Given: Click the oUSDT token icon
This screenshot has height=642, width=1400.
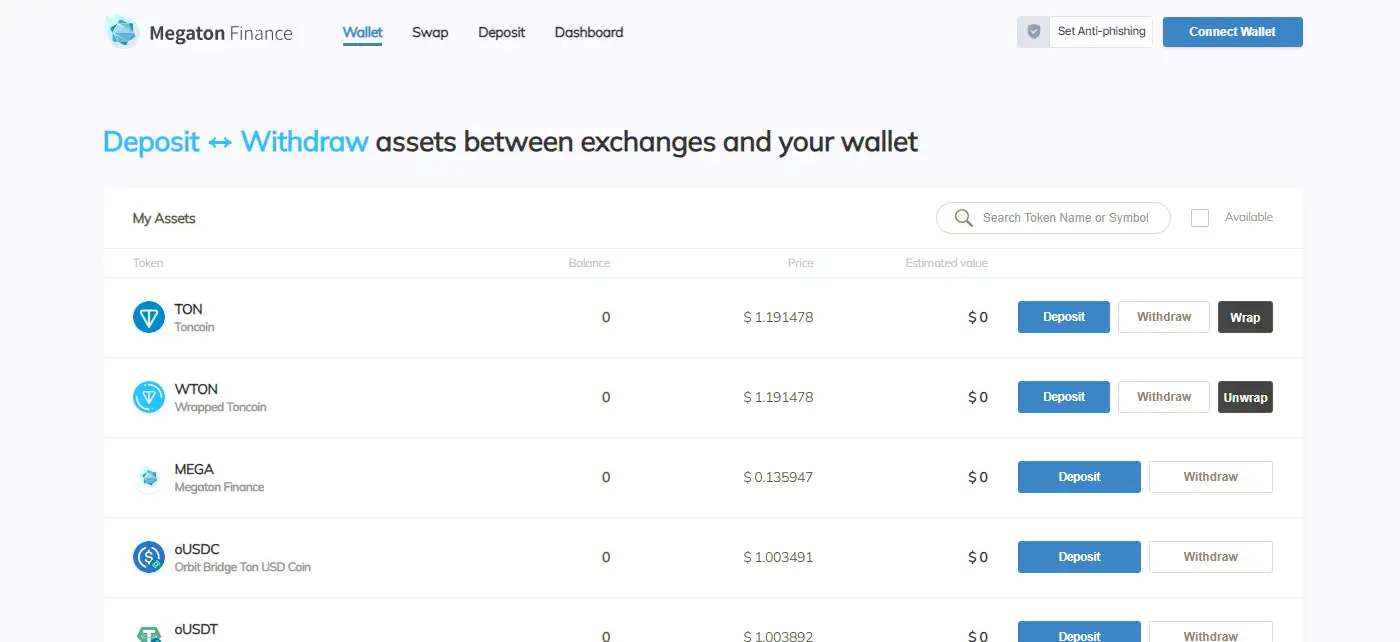Looking at the screenshot, I should 149,633.
